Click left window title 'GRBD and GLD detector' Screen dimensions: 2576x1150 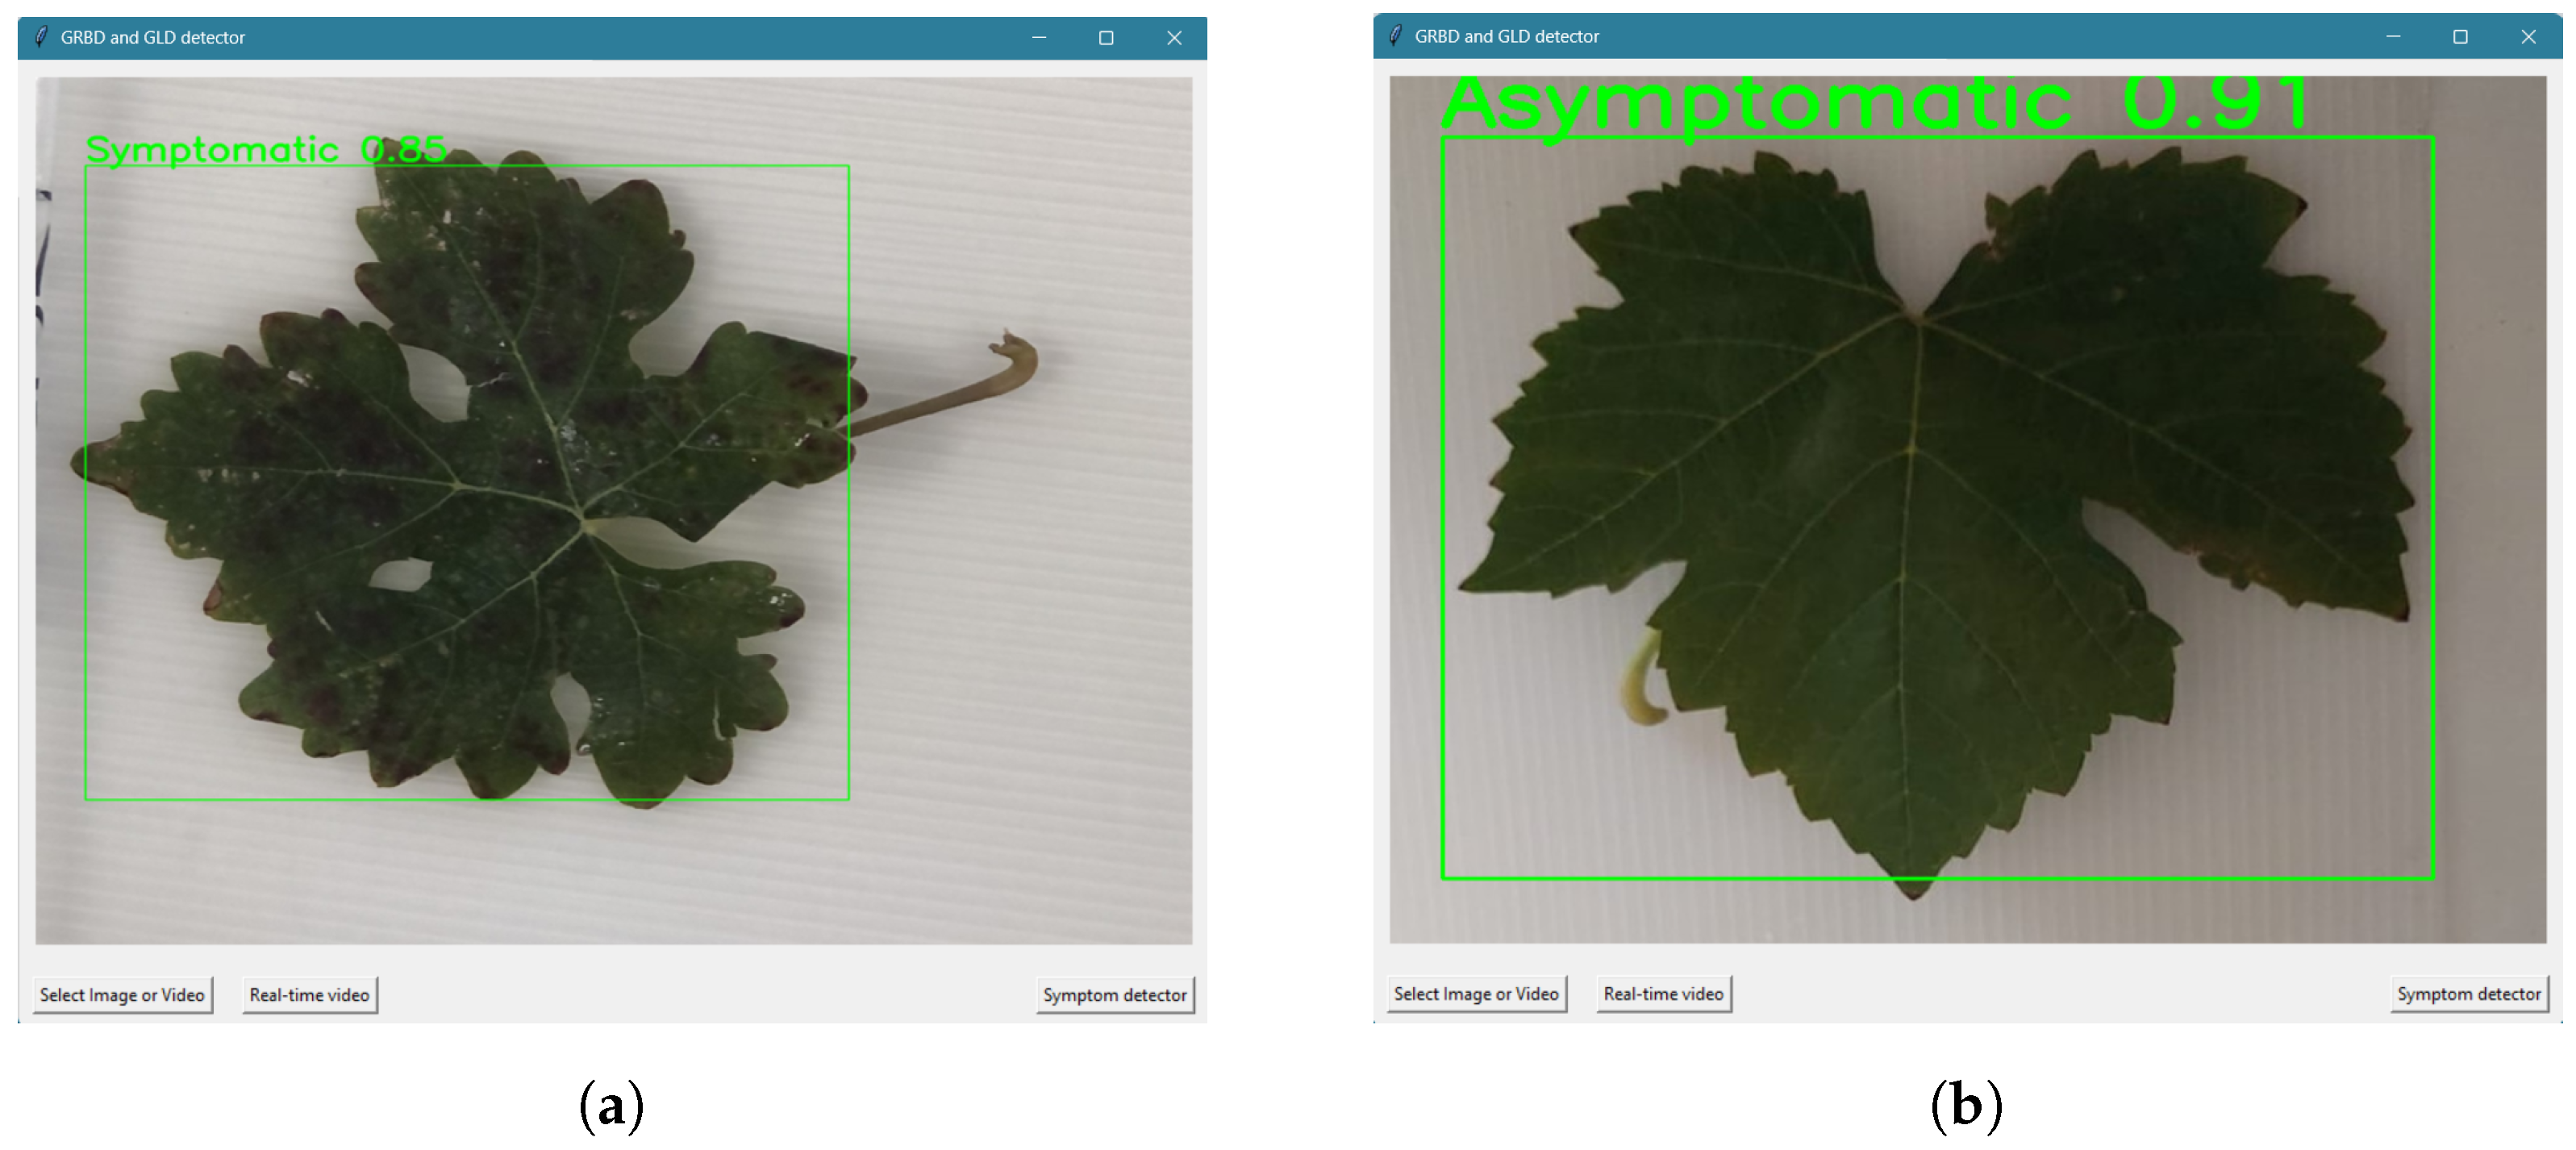(153, 38)
